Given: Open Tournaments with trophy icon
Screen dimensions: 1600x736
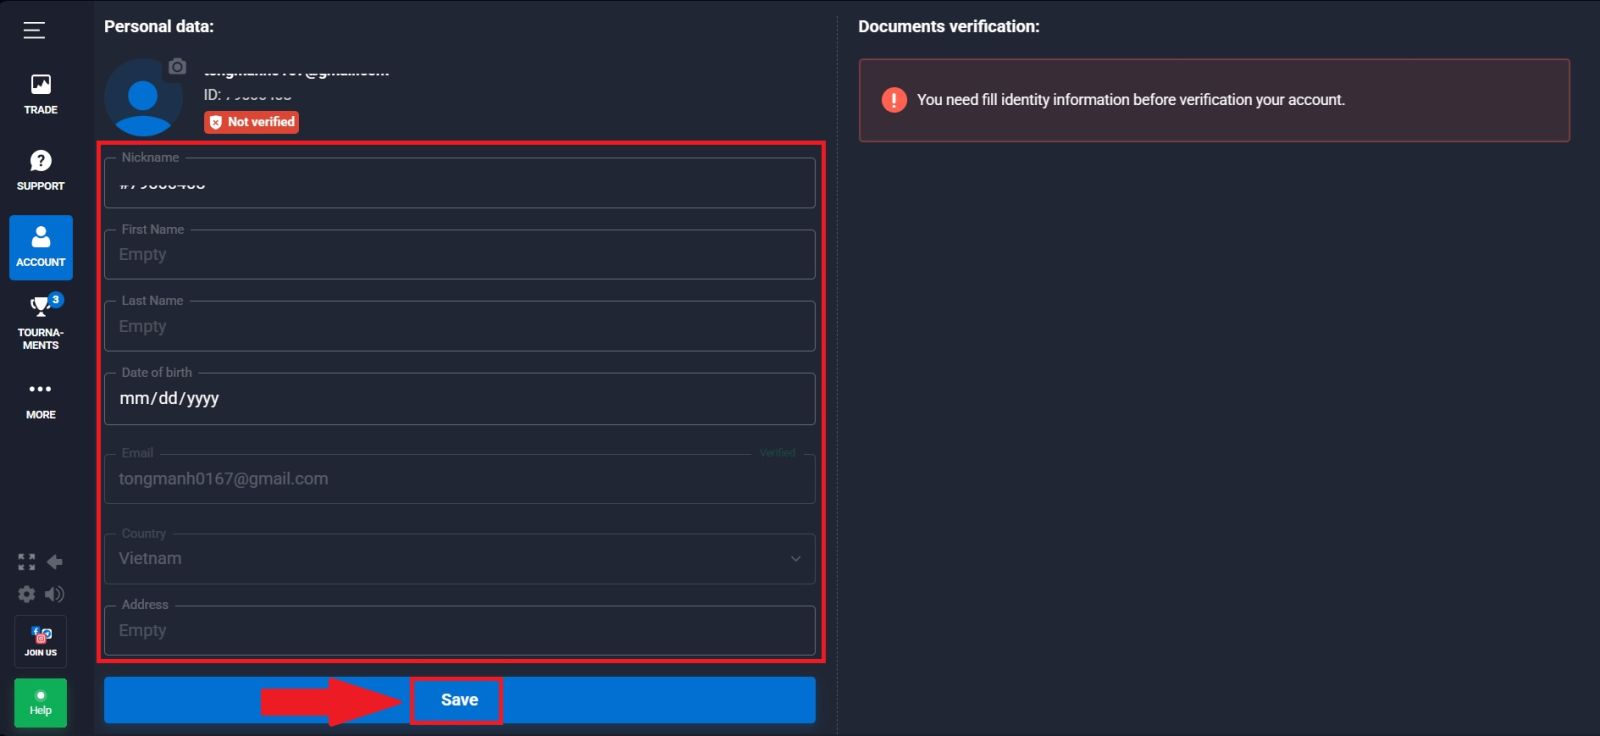Looking at the screenshot, I should coord(41,322).
